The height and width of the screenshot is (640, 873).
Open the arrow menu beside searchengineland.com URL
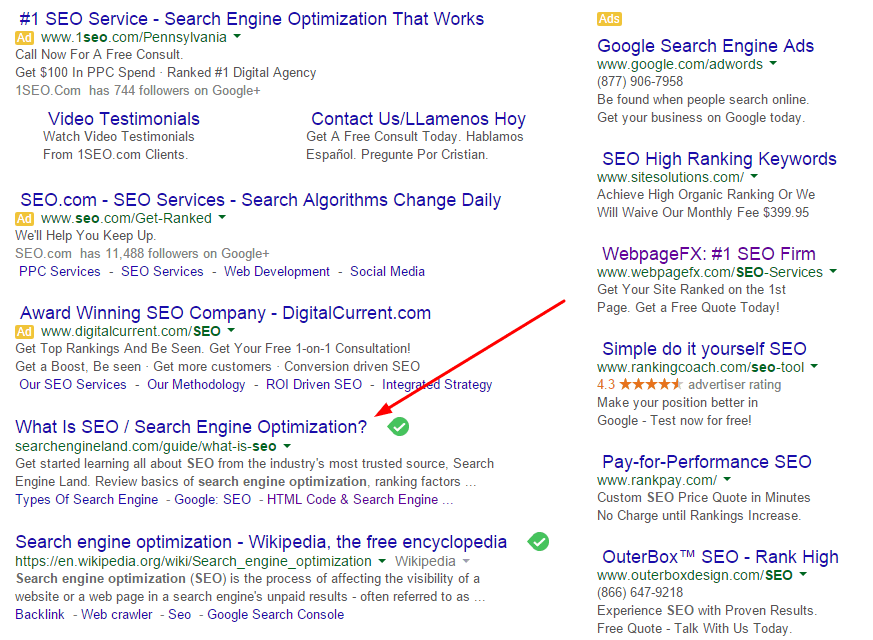pos(287,446)
